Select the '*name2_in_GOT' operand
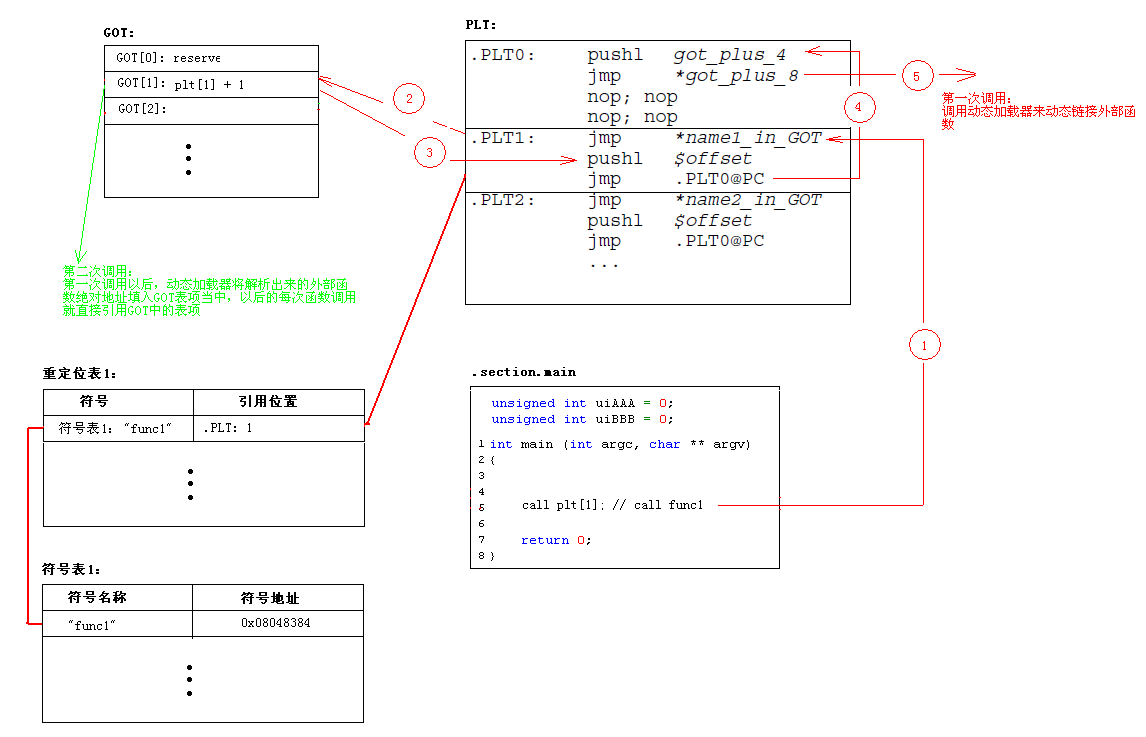This screenshot has width=1146, height=737. click(x=748, y=200)
